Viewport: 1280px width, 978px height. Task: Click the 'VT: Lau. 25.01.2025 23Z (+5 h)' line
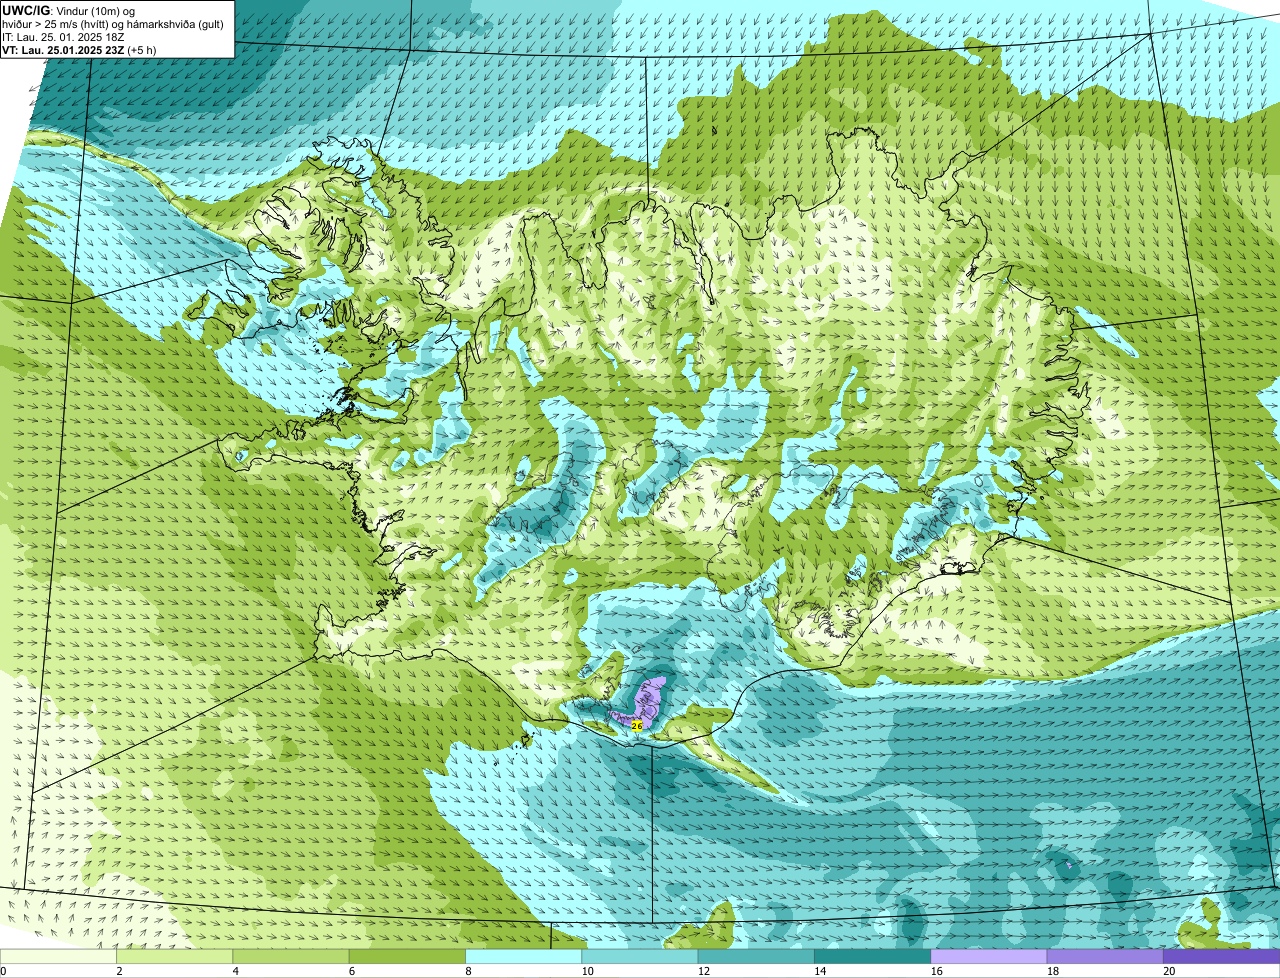(x=80, y=50)
